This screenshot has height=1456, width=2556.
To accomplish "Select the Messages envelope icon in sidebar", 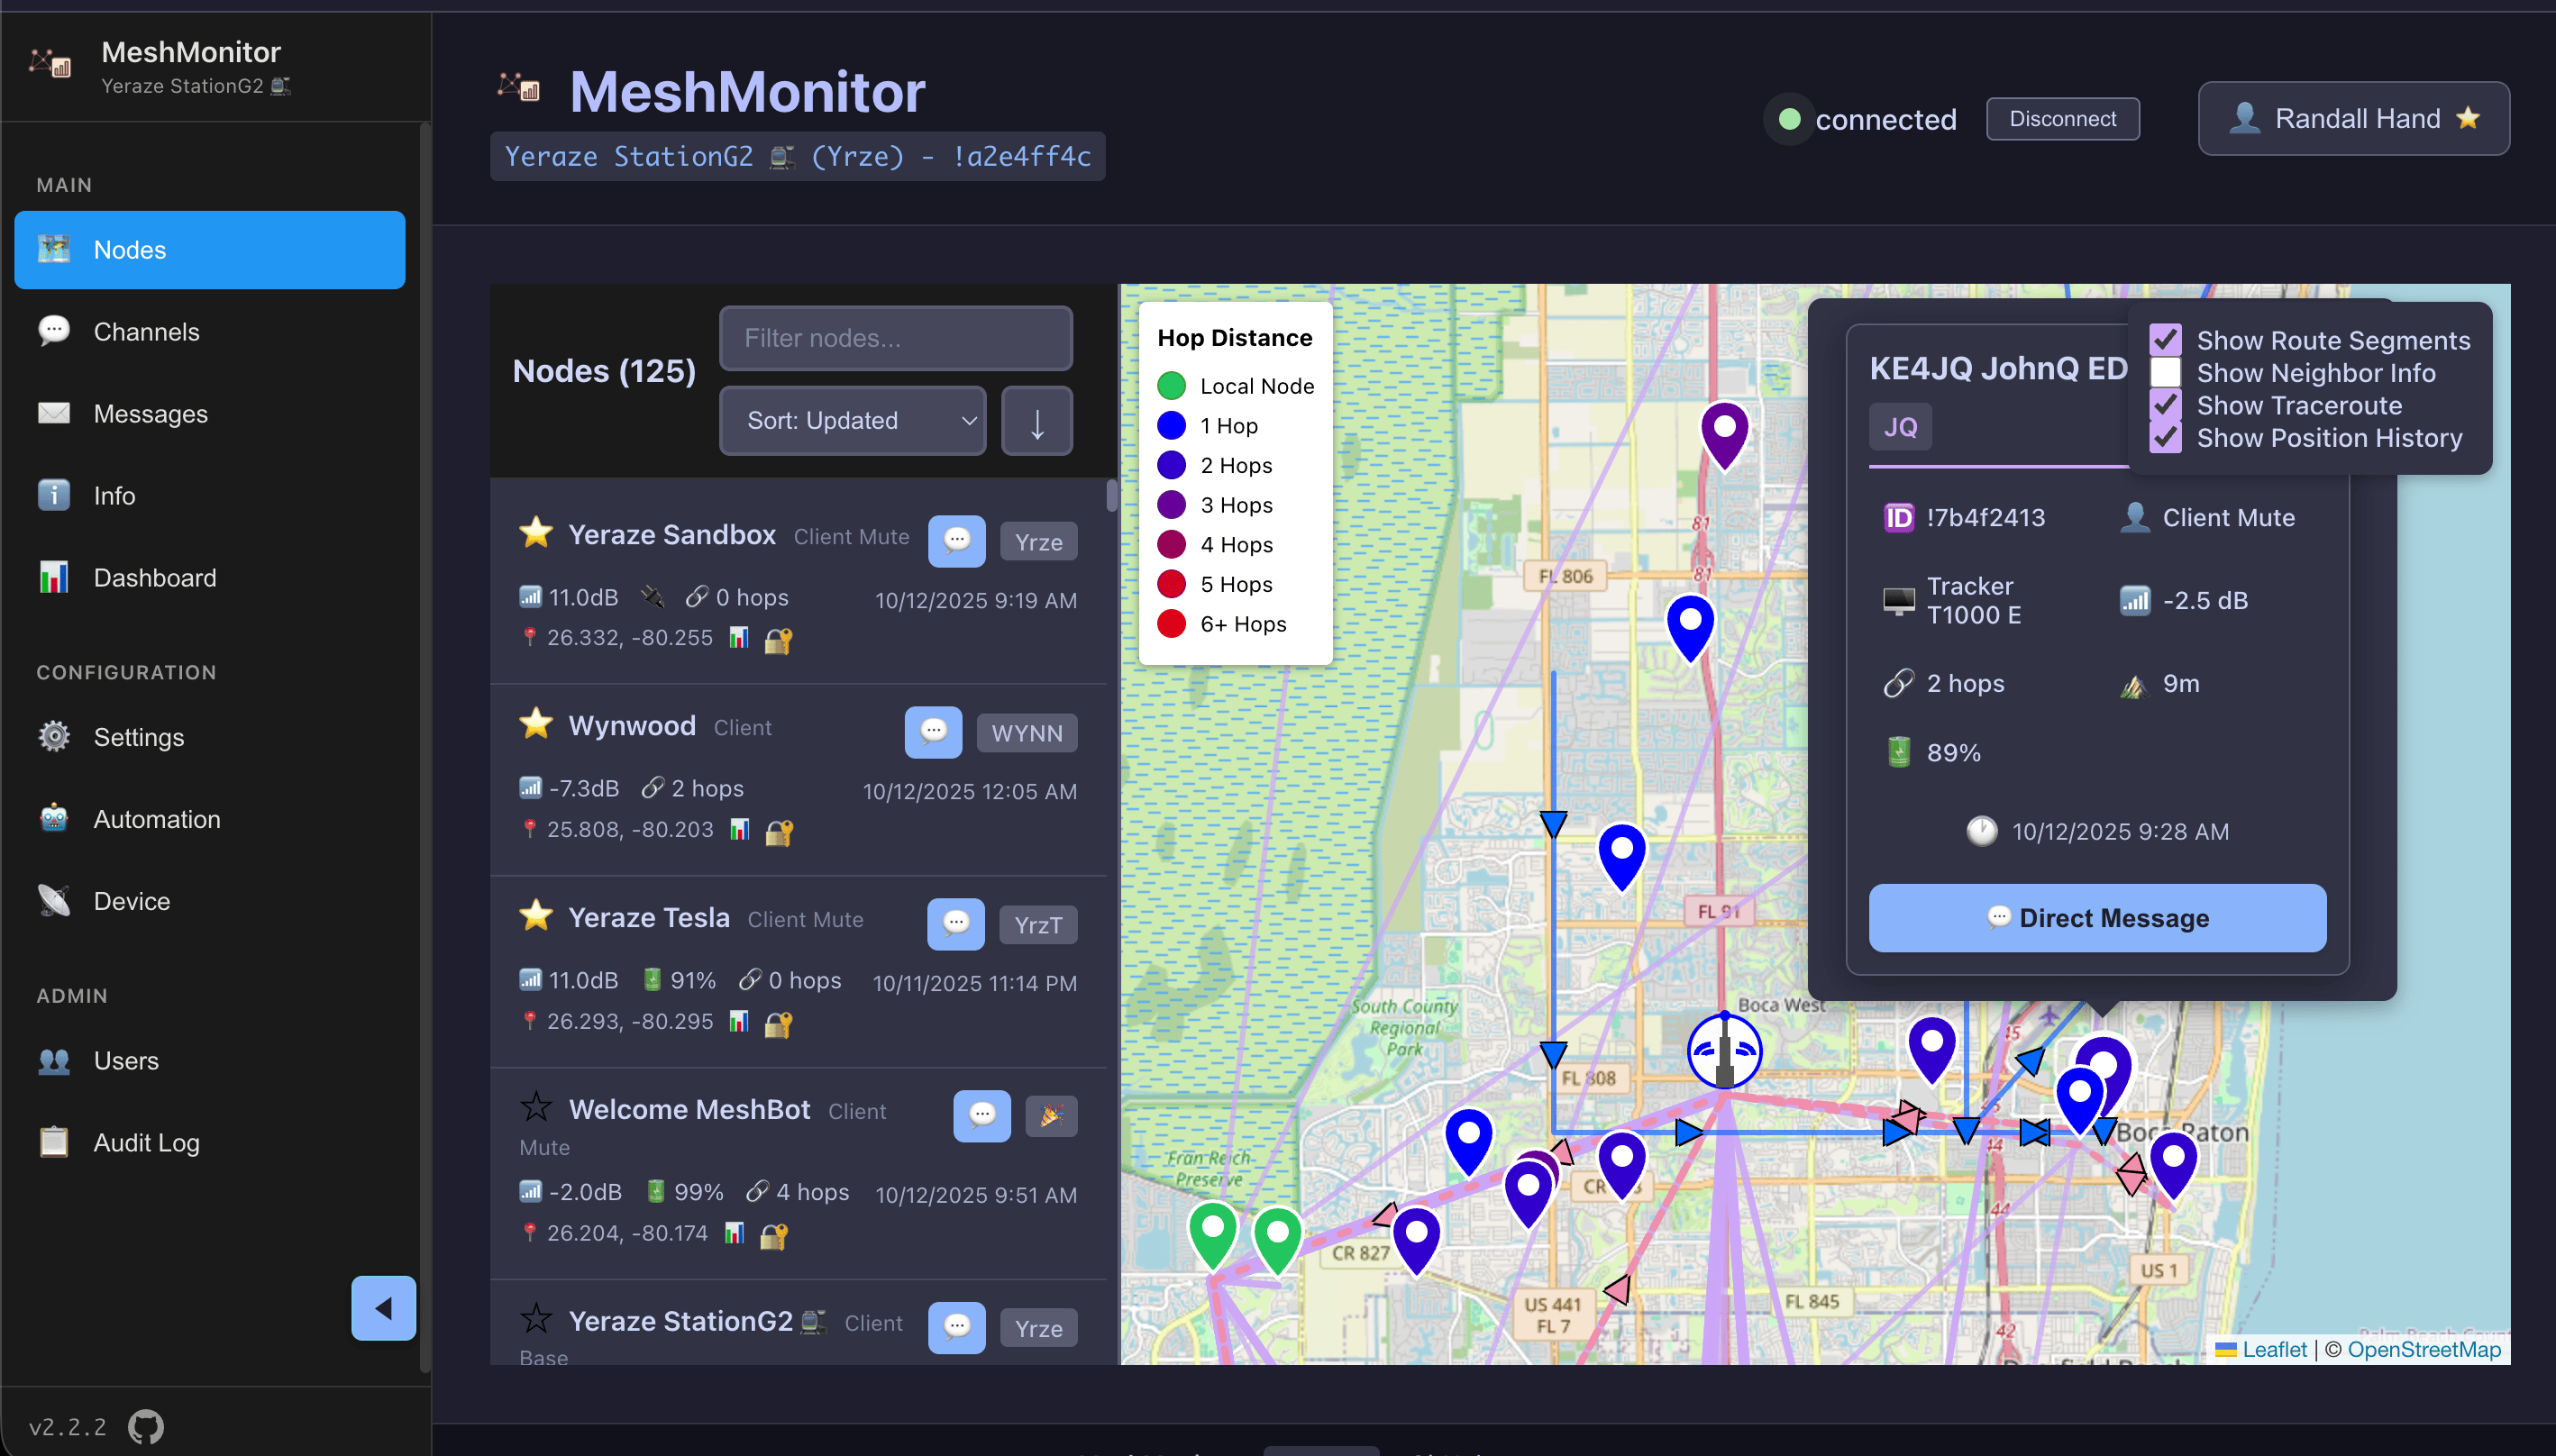I will tap(54, 413).
